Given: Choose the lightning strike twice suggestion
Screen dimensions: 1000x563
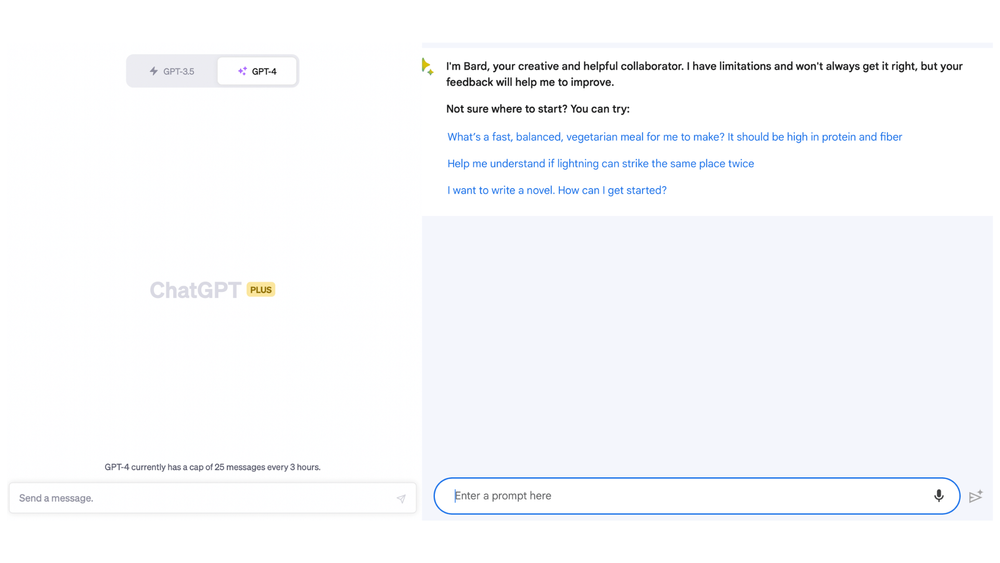Looking at the screenshot, I should (x=600, y=164).
